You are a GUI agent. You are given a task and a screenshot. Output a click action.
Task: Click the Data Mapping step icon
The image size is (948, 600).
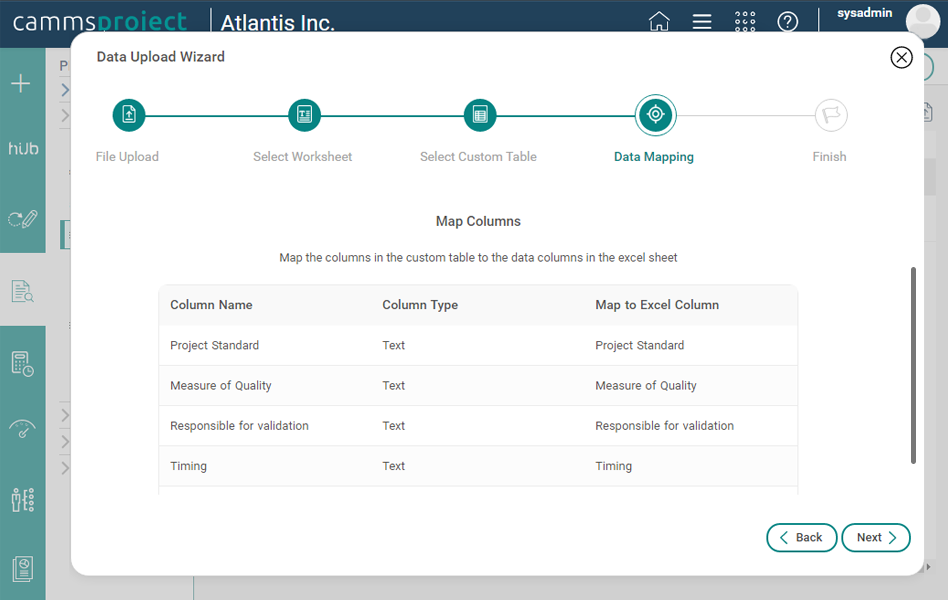[x=655, y=115]
